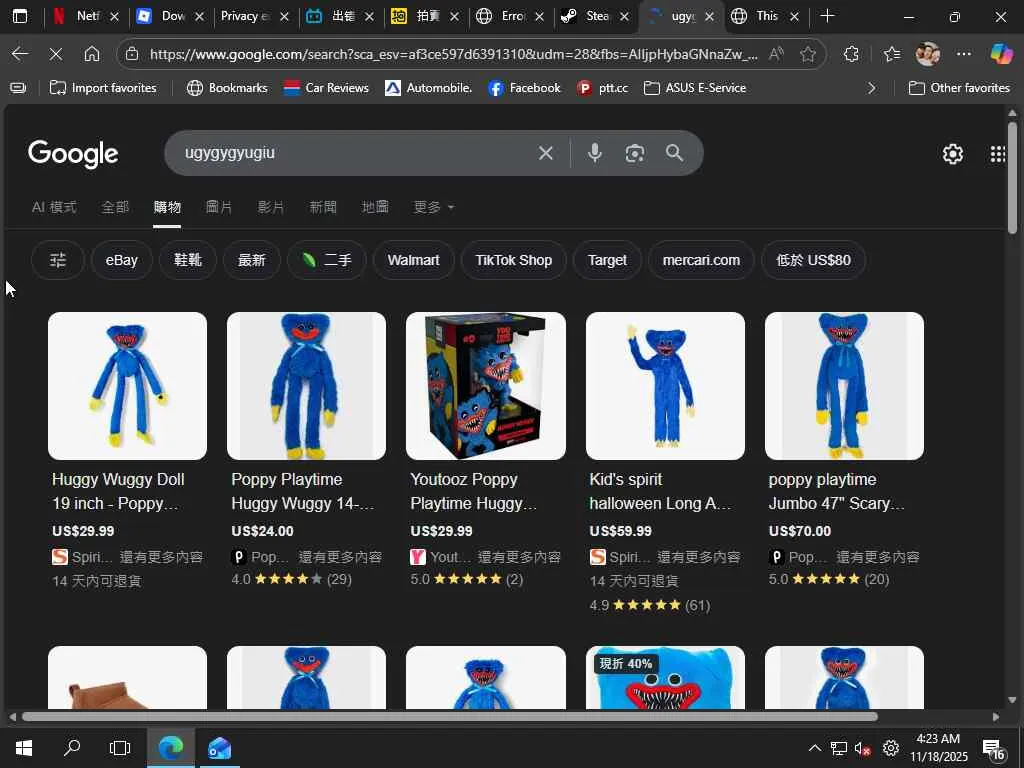The image size is (1024, 768).
Task: Open the Facebook bookmark
Action: 524,88
